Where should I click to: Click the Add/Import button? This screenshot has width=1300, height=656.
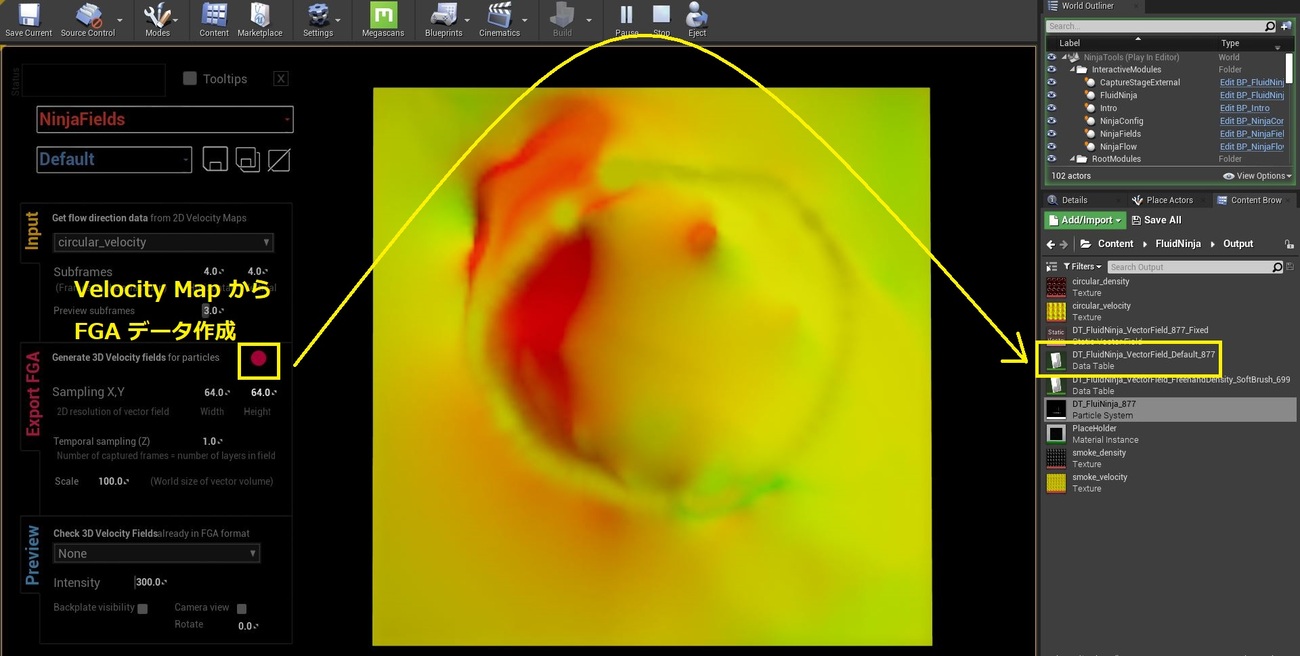1085,220
